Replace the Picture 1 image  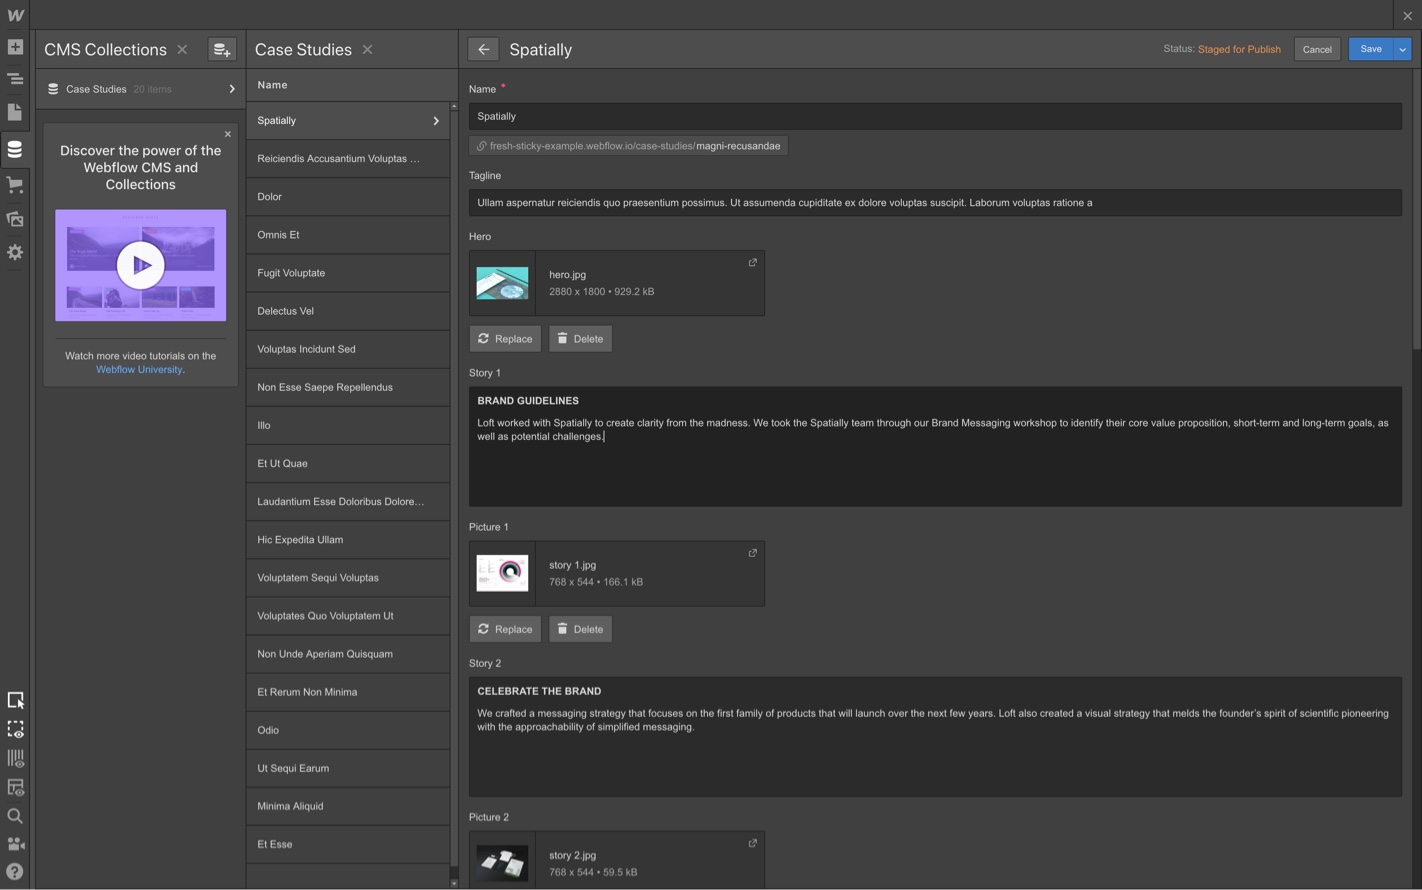point(505,629)
